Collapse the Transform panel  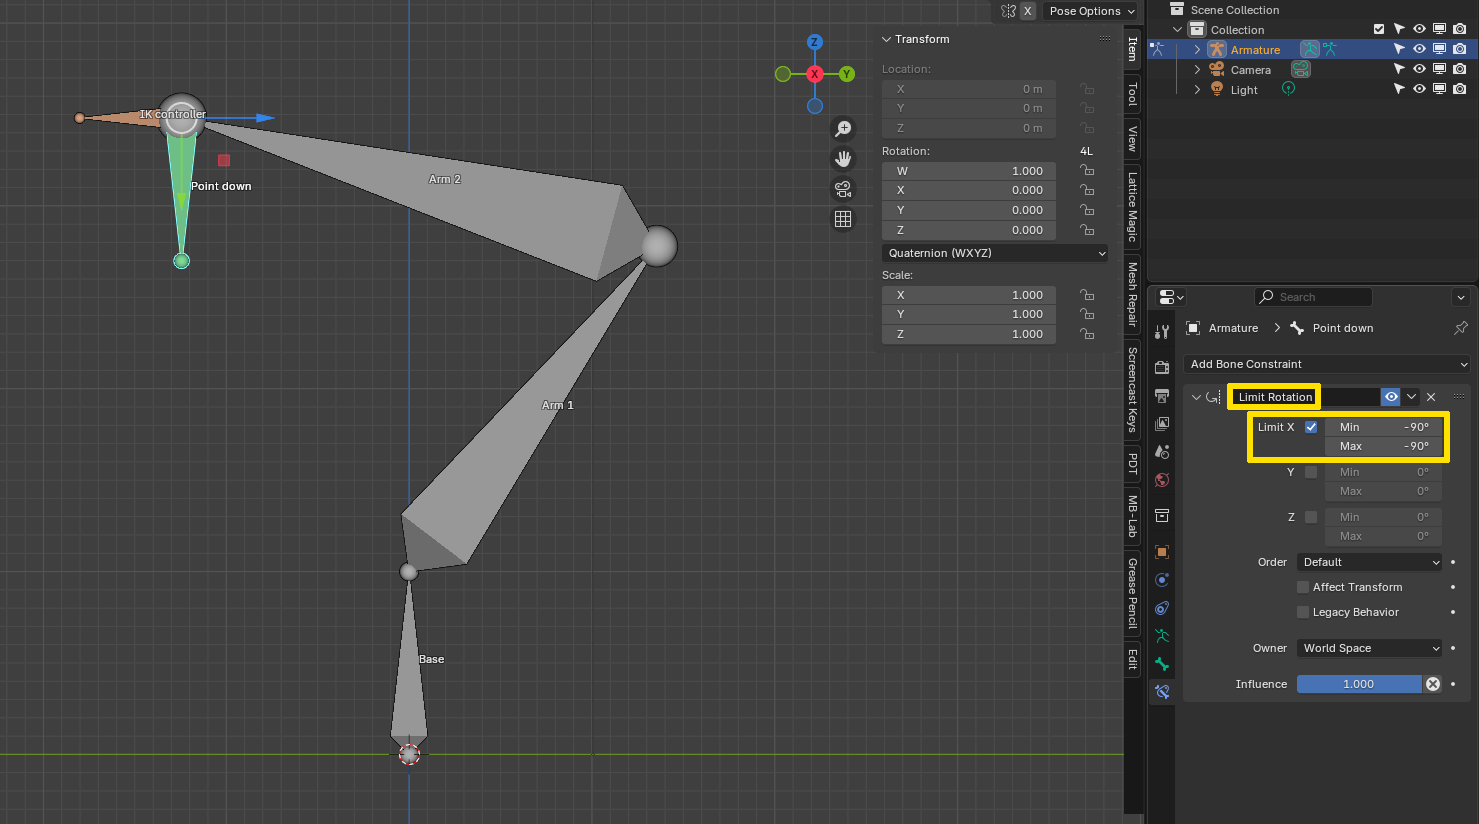point(886,39)
